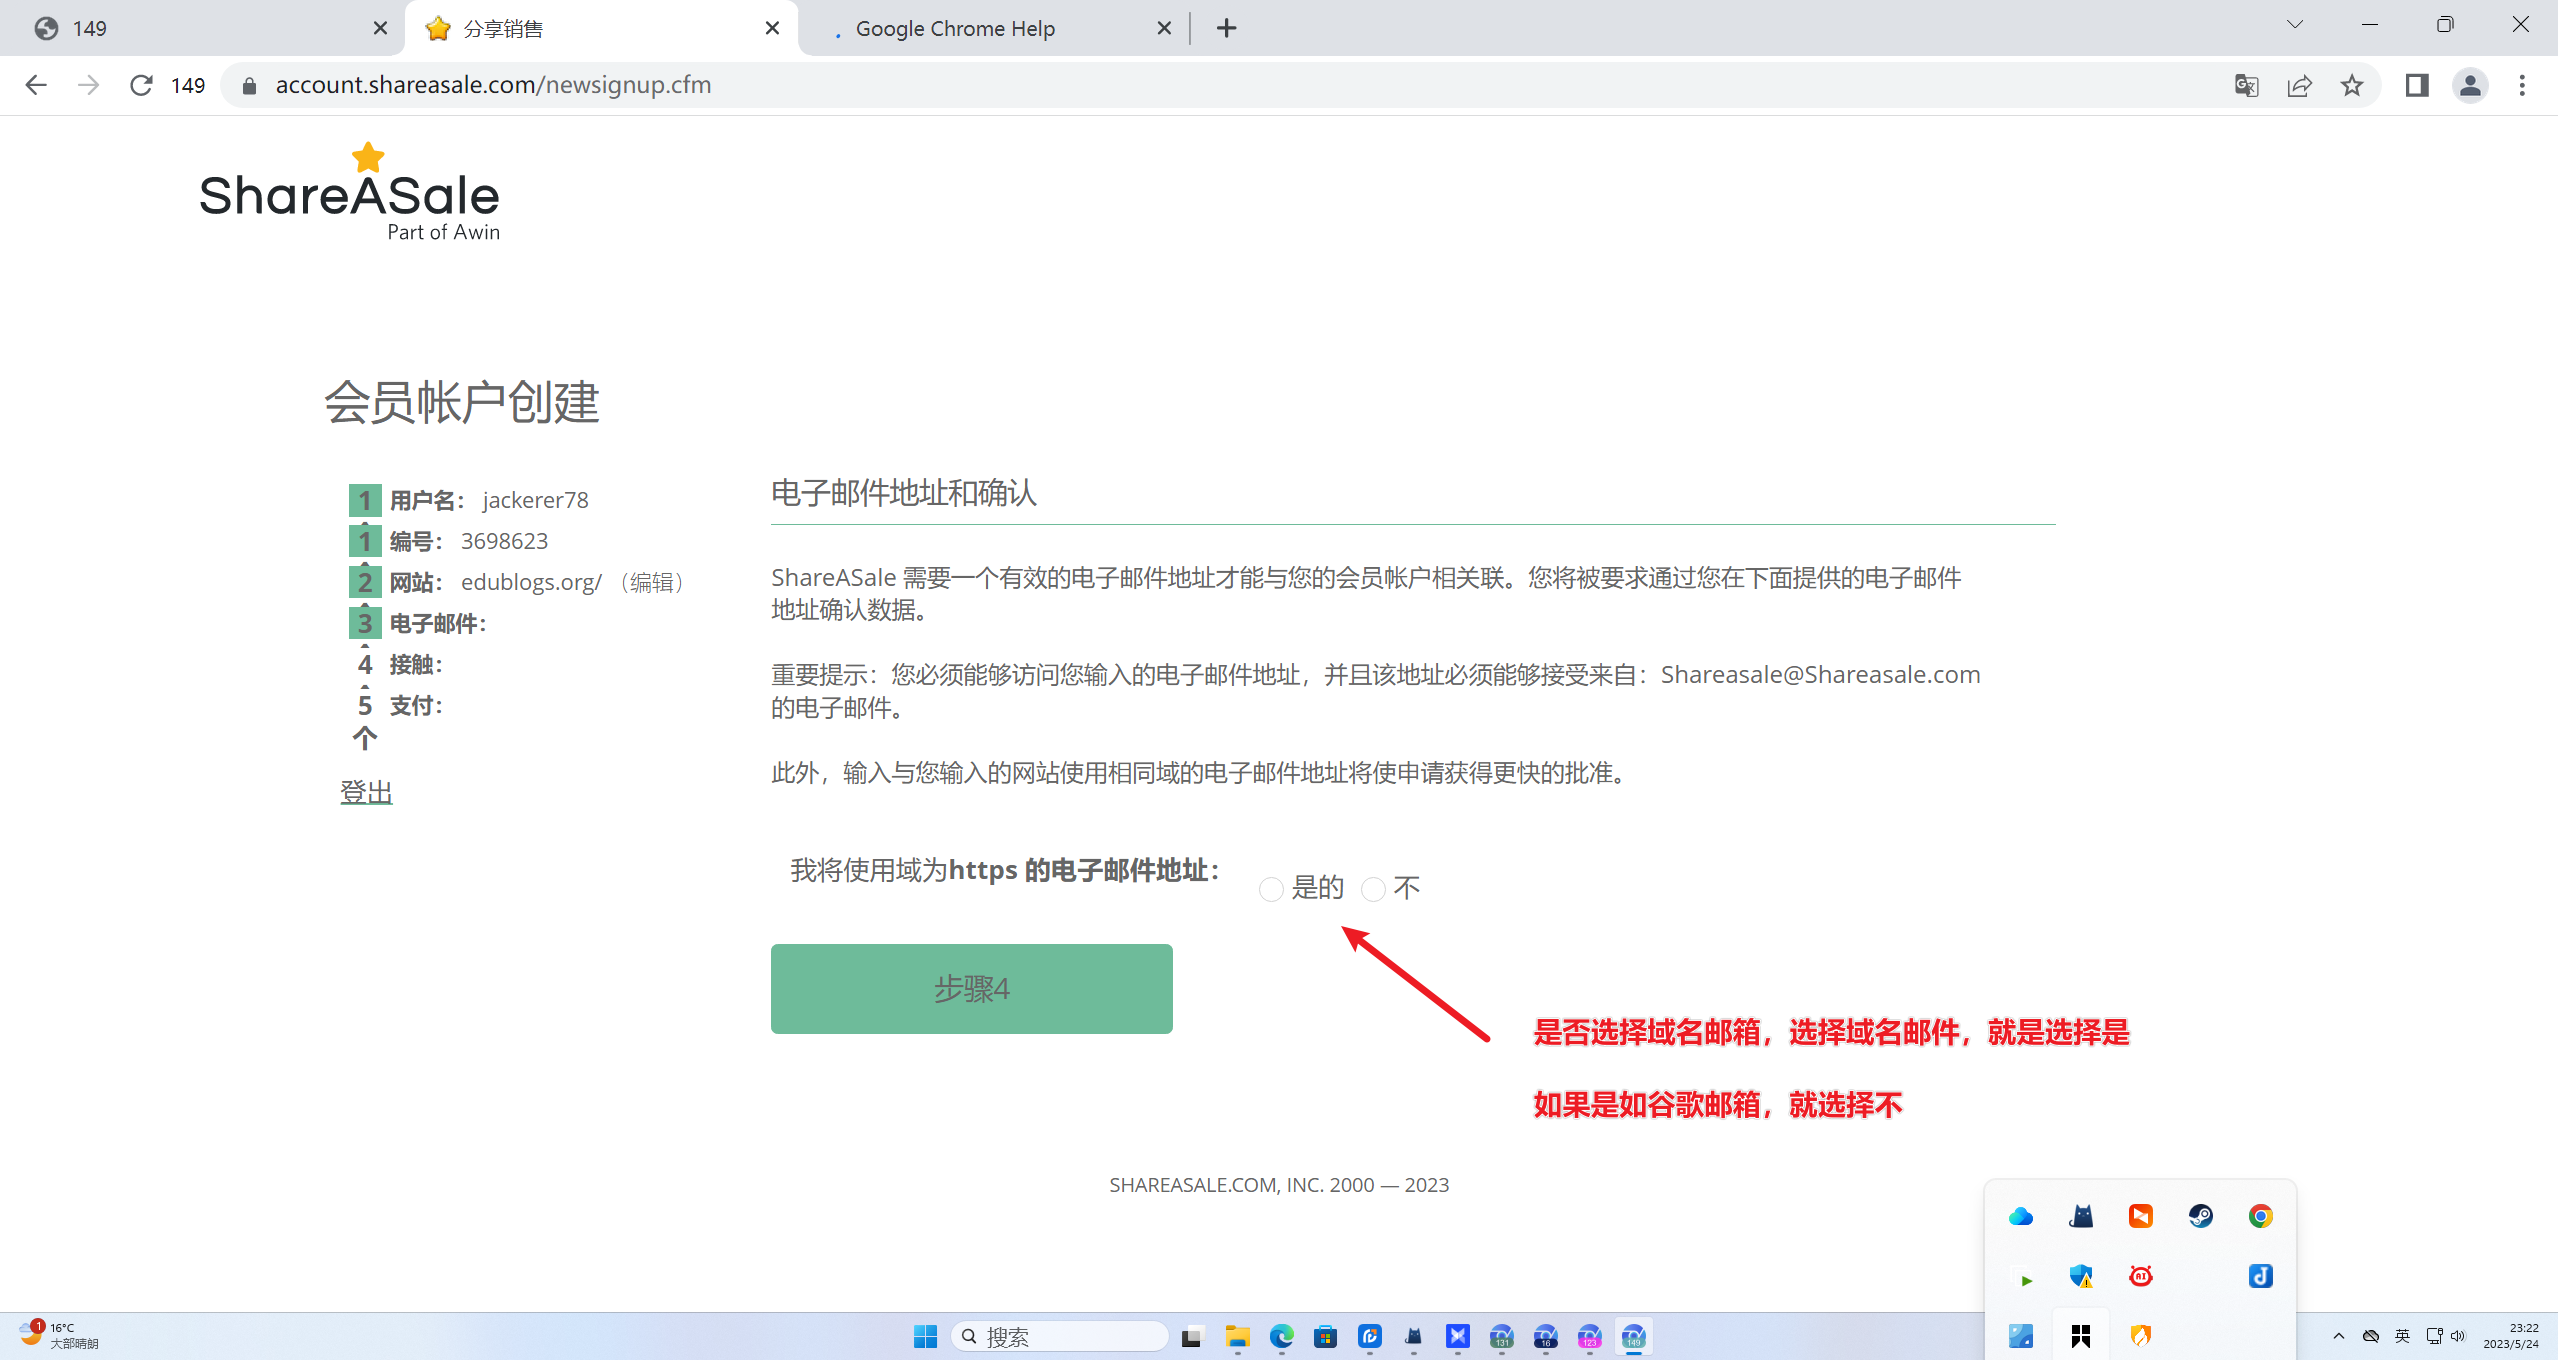Select the 是的 radio button

[x=1271, y=889]
